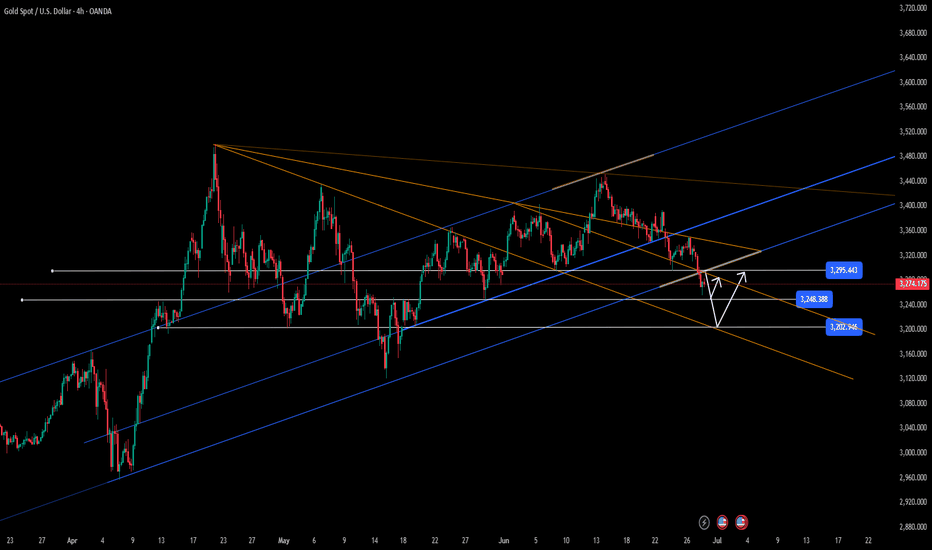932x550 pixels.
Task: Click the Gold Spot / U.S. Dollar chart title
Action: point(58,11)
